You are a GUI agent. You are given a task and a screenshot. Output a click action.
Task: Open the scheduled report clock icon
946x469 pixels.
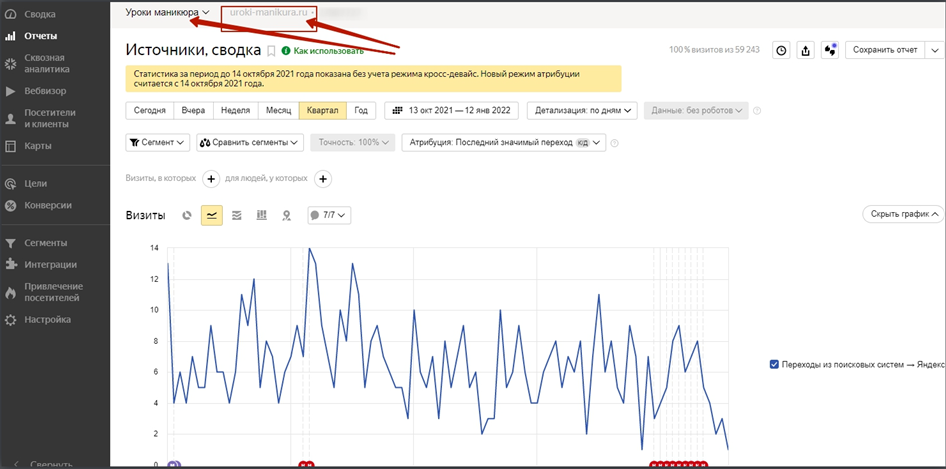pyautogui.click(x=781, y=50)
